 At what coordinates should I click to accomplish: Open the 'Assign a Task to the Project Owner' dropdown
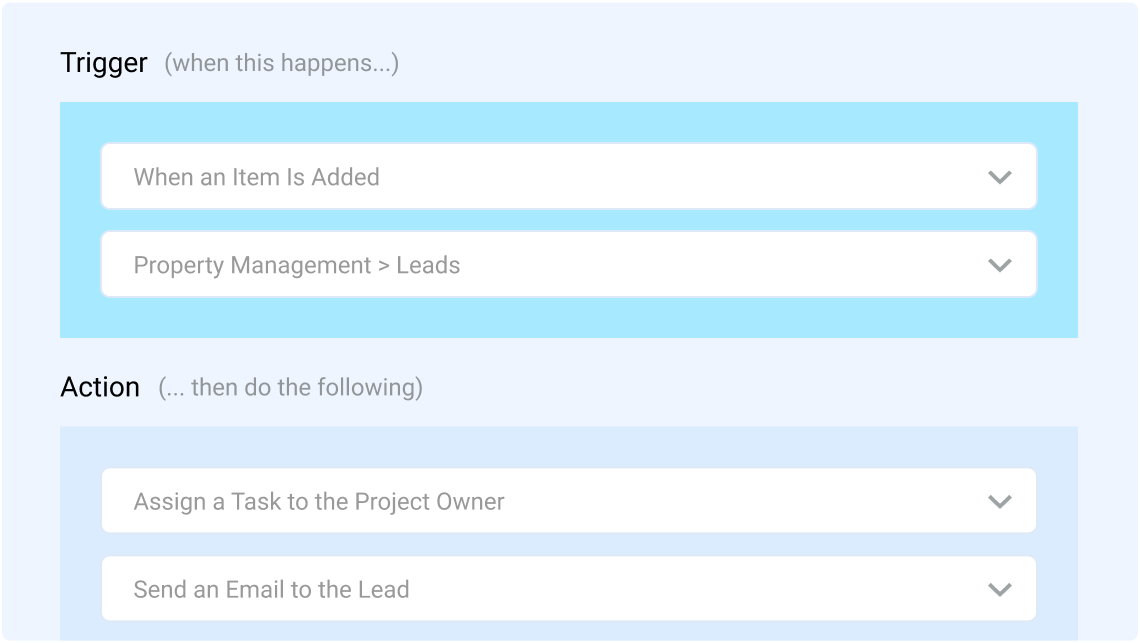coord(568,501)
